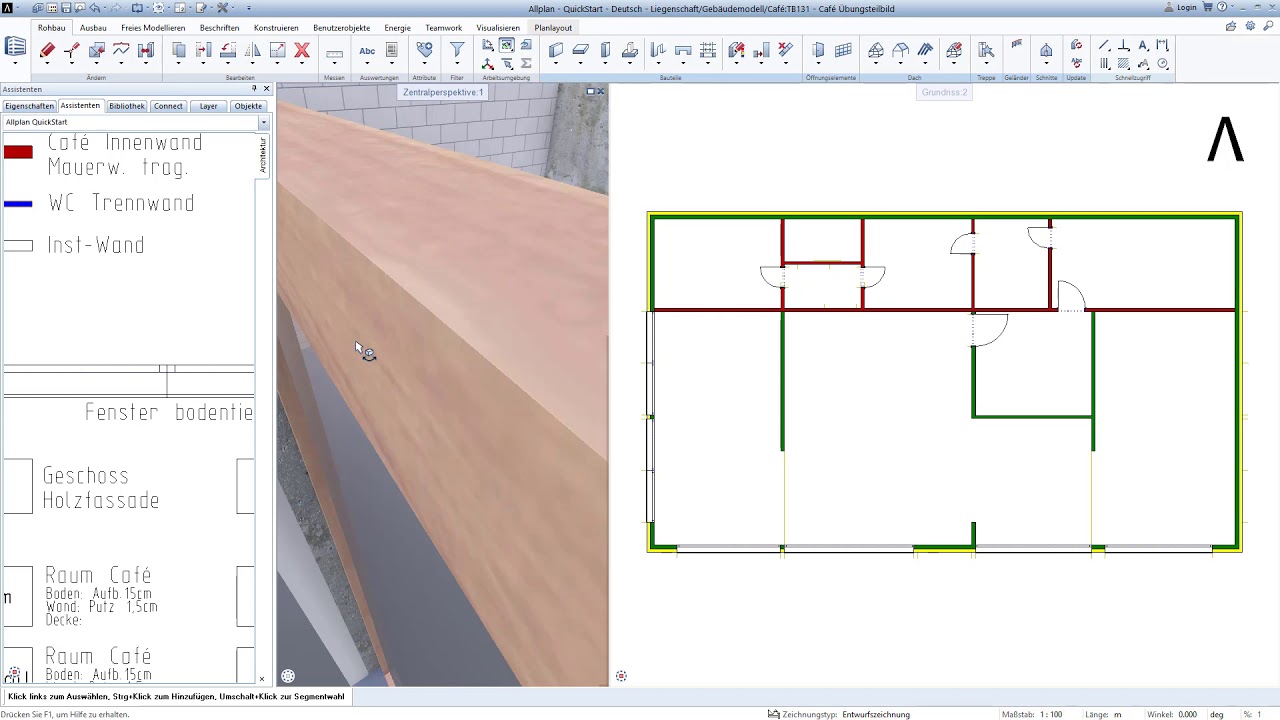The width and height of the screenshot is (1280, 720).
Task: Open the Maßstab 1:100 scale field
Action: [x=1032, y=714]
